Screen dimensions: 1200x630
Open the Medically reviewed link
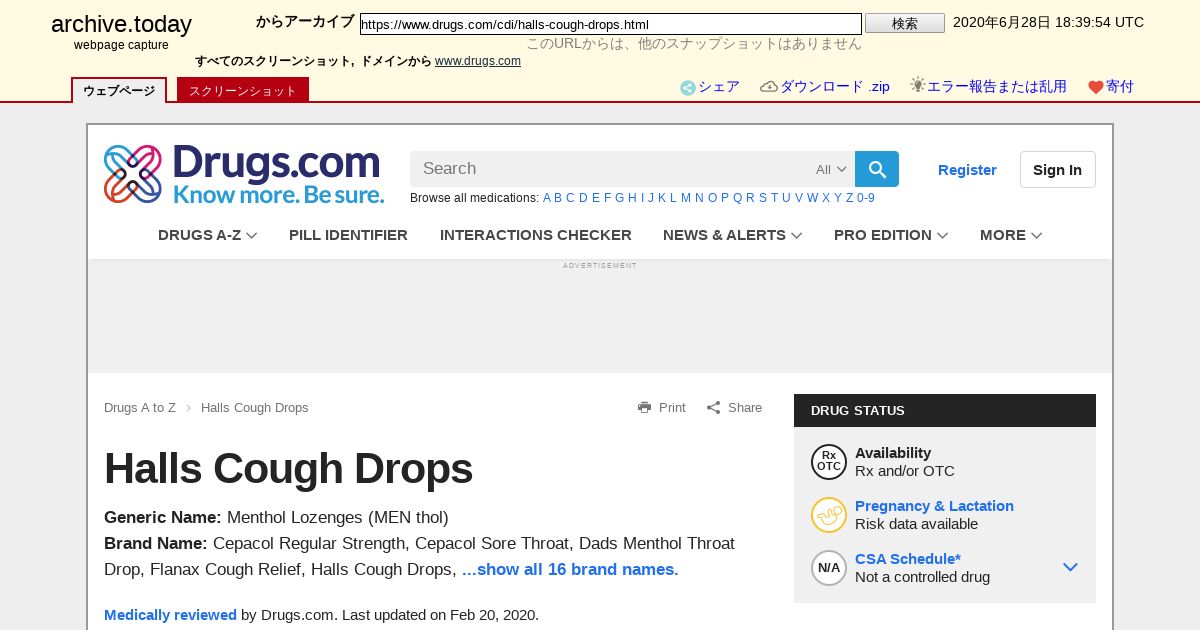[170, 615]
